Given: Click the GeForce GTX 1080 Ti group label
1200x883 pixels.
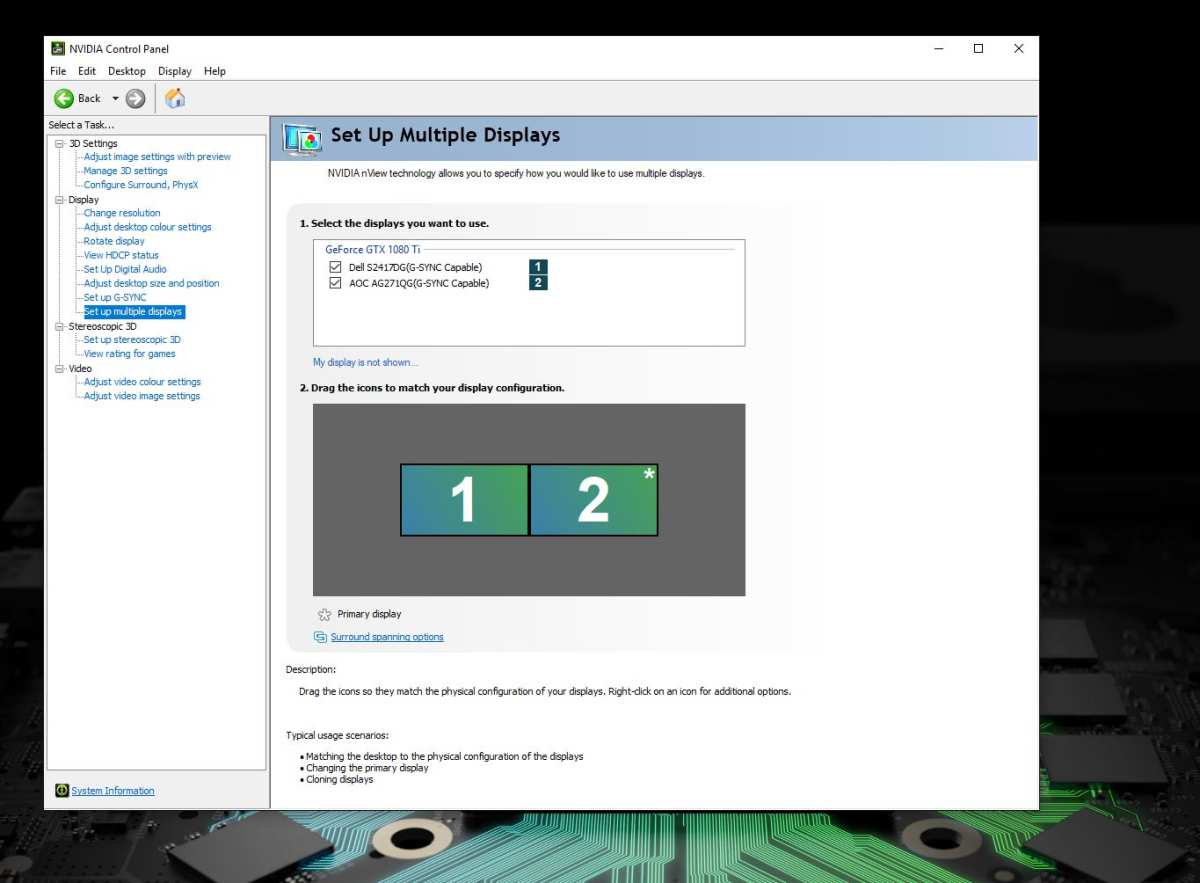Looking at the screenshot, I should pos(373,249).
